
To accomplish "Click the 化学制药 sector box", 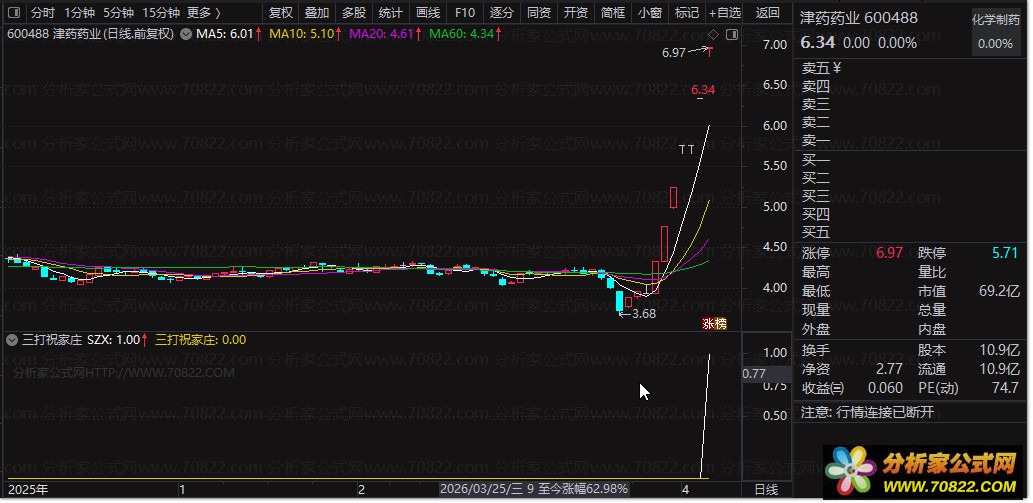I will [995, 32].
